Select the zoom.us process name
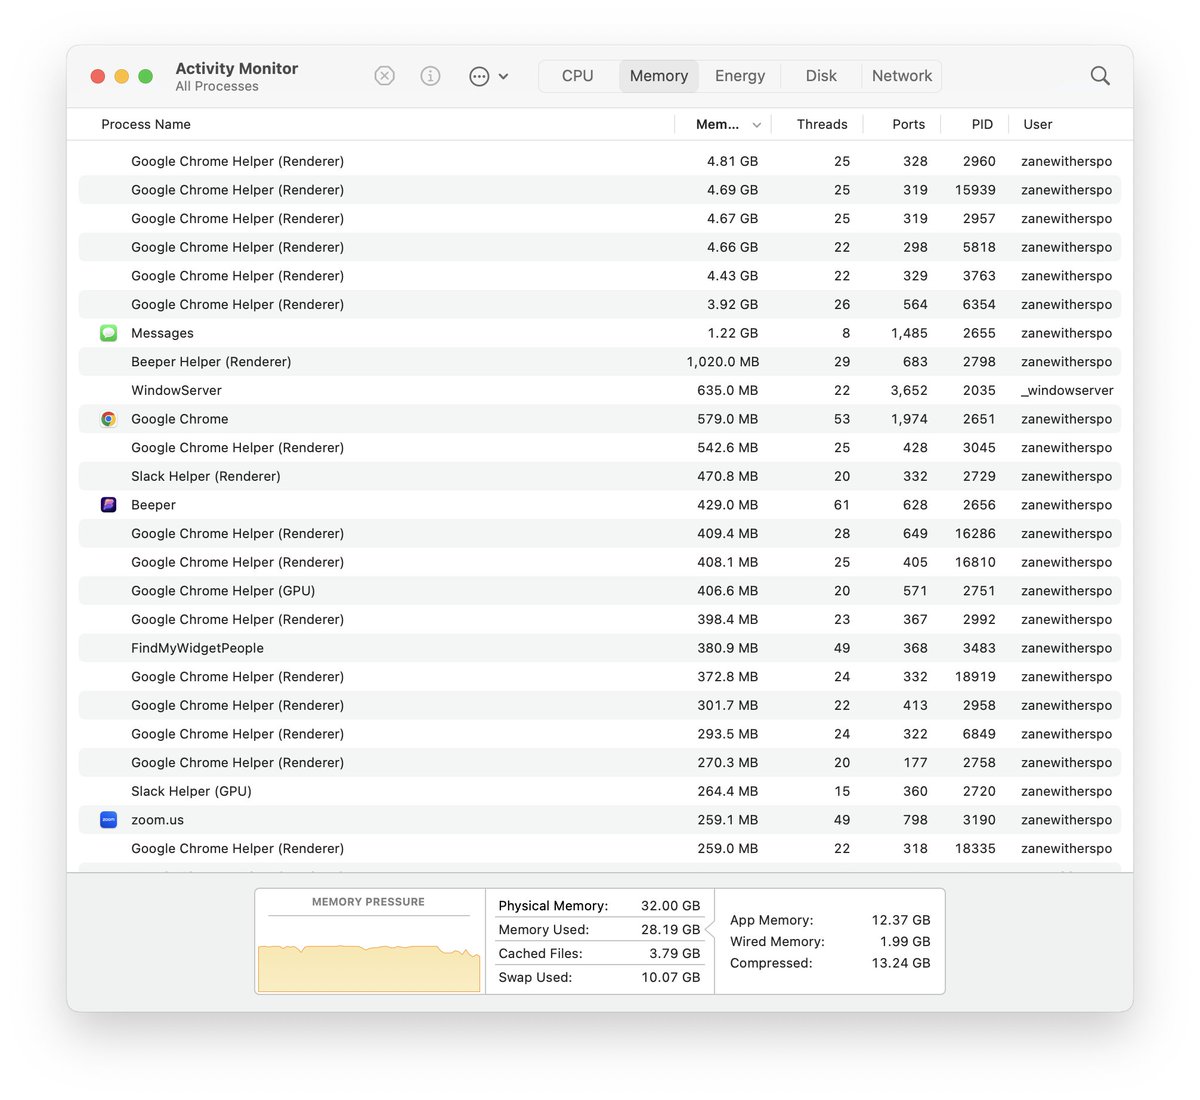 pos(157,820)
